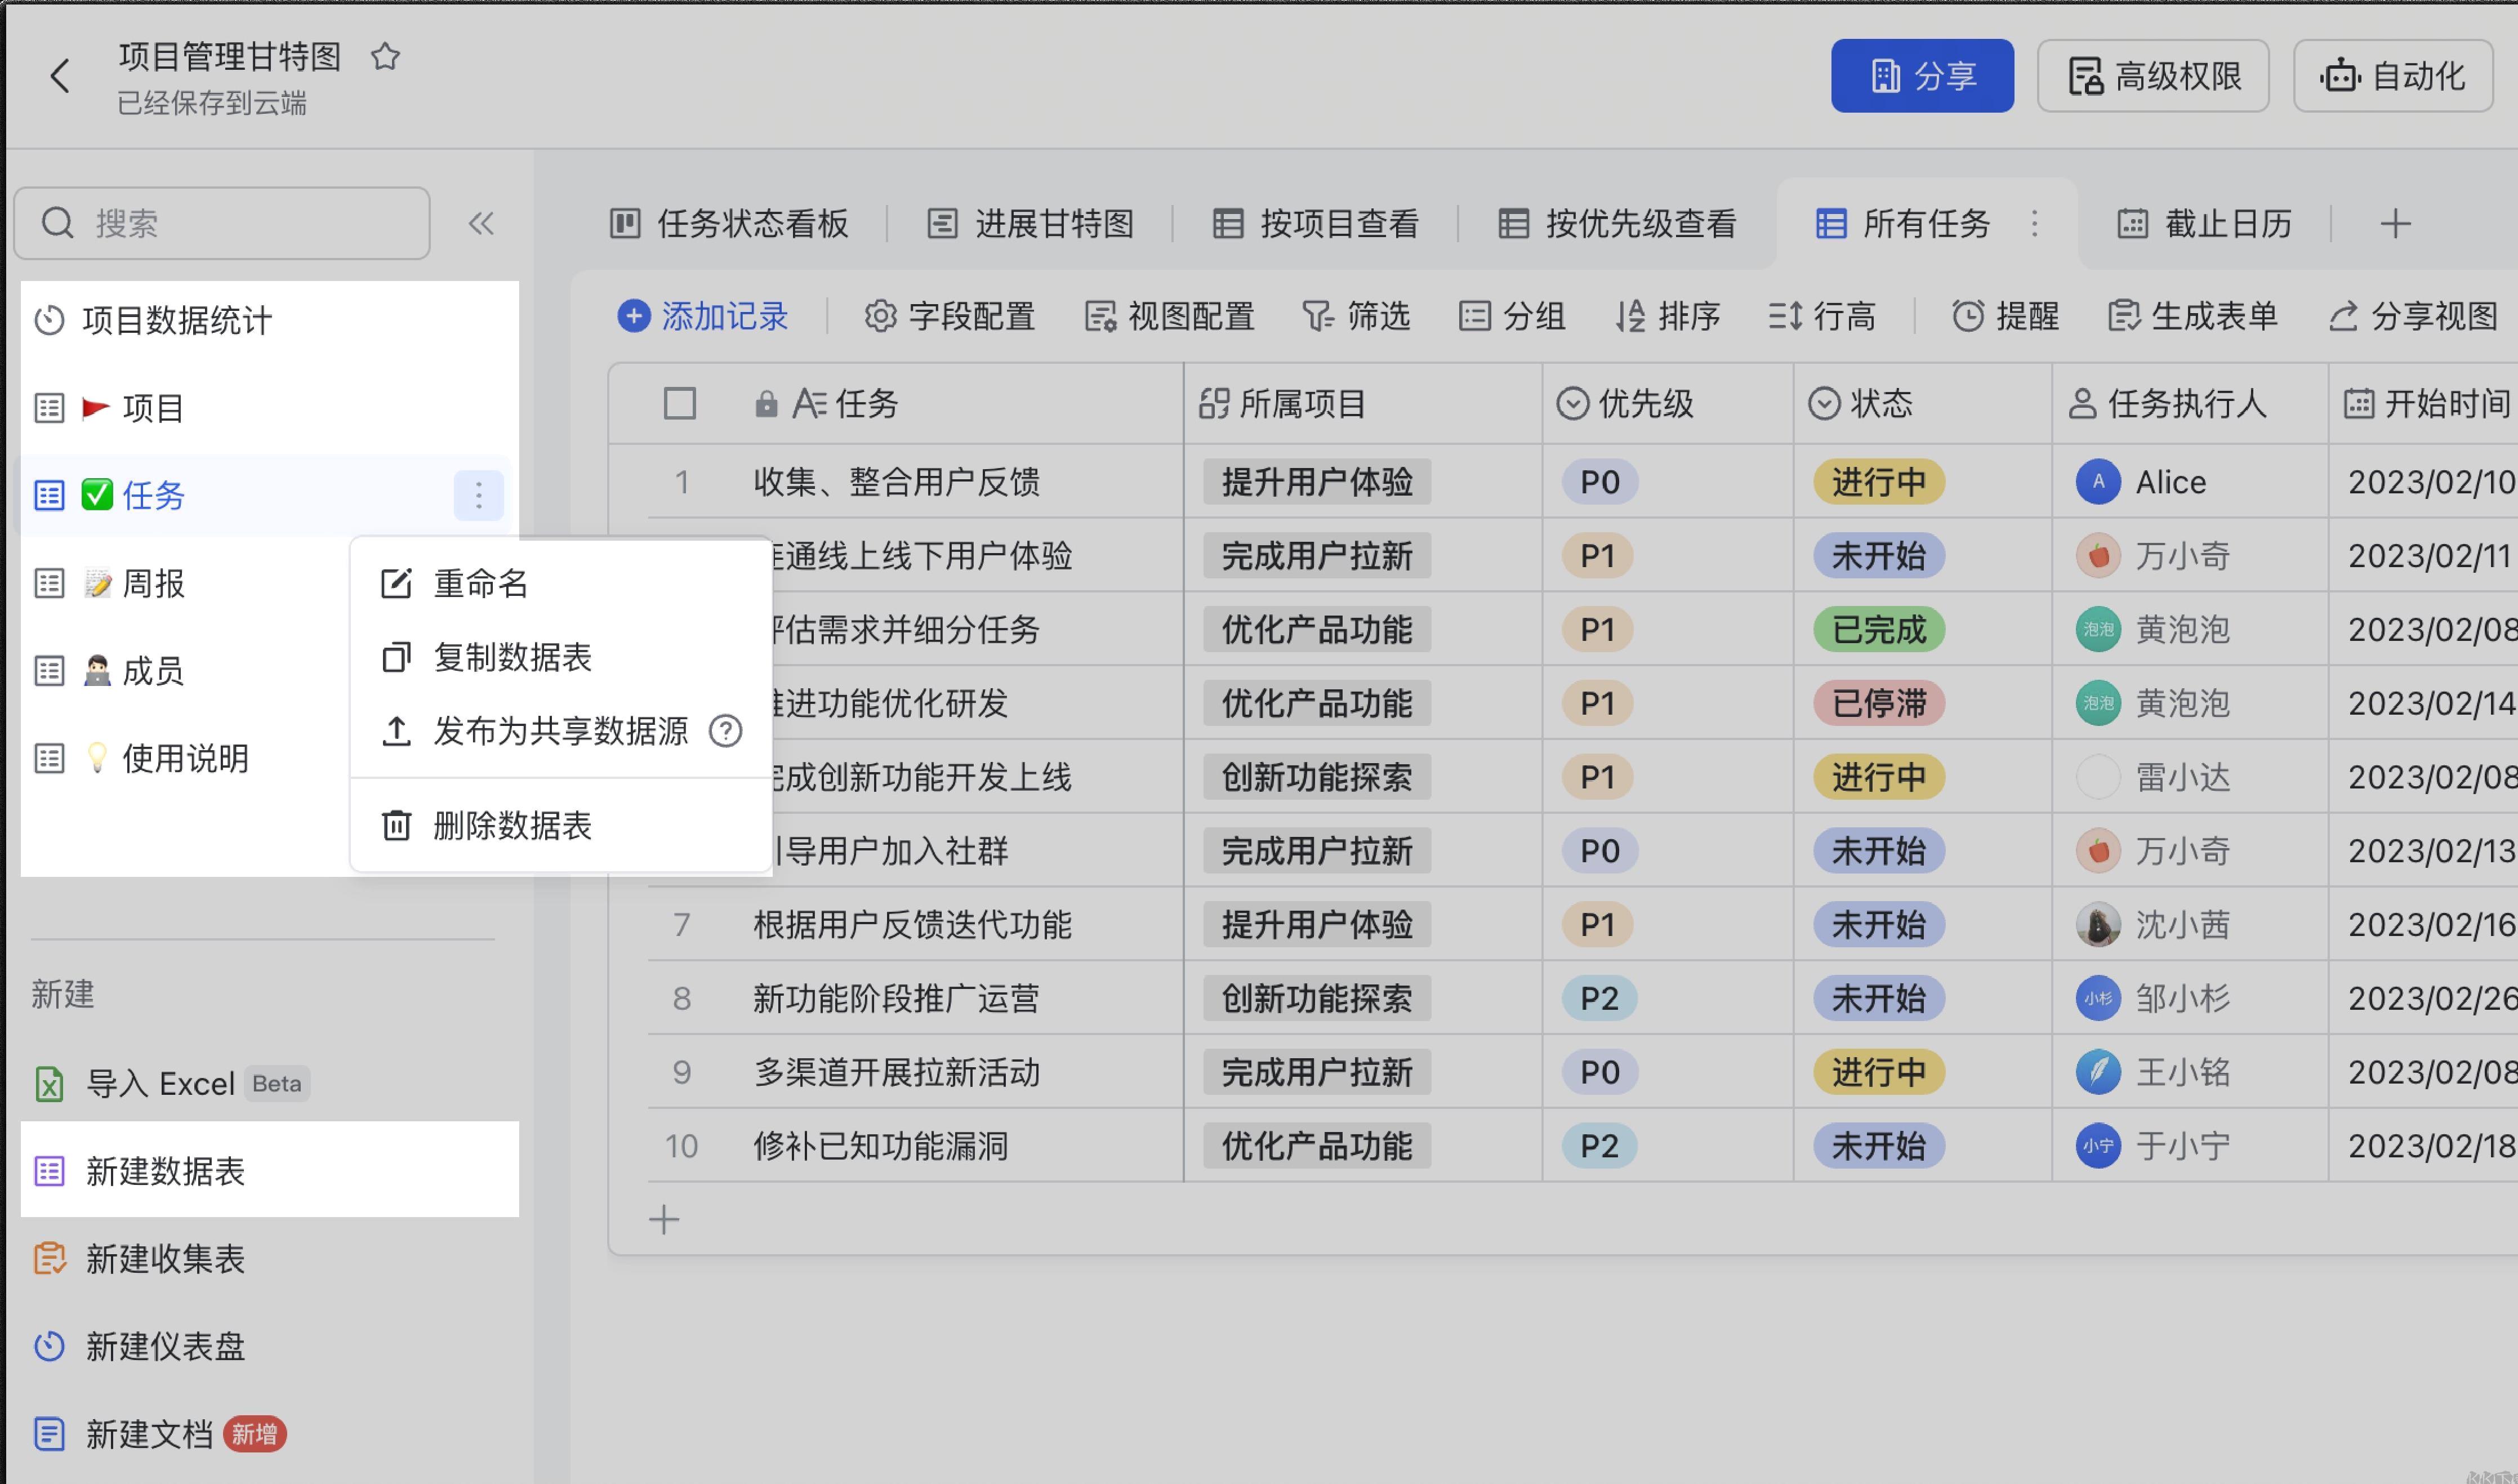Screen dimensions: 2518x1484
Task: Tick the select-all checkbox in table header
Action: click(x=680, y=404)
